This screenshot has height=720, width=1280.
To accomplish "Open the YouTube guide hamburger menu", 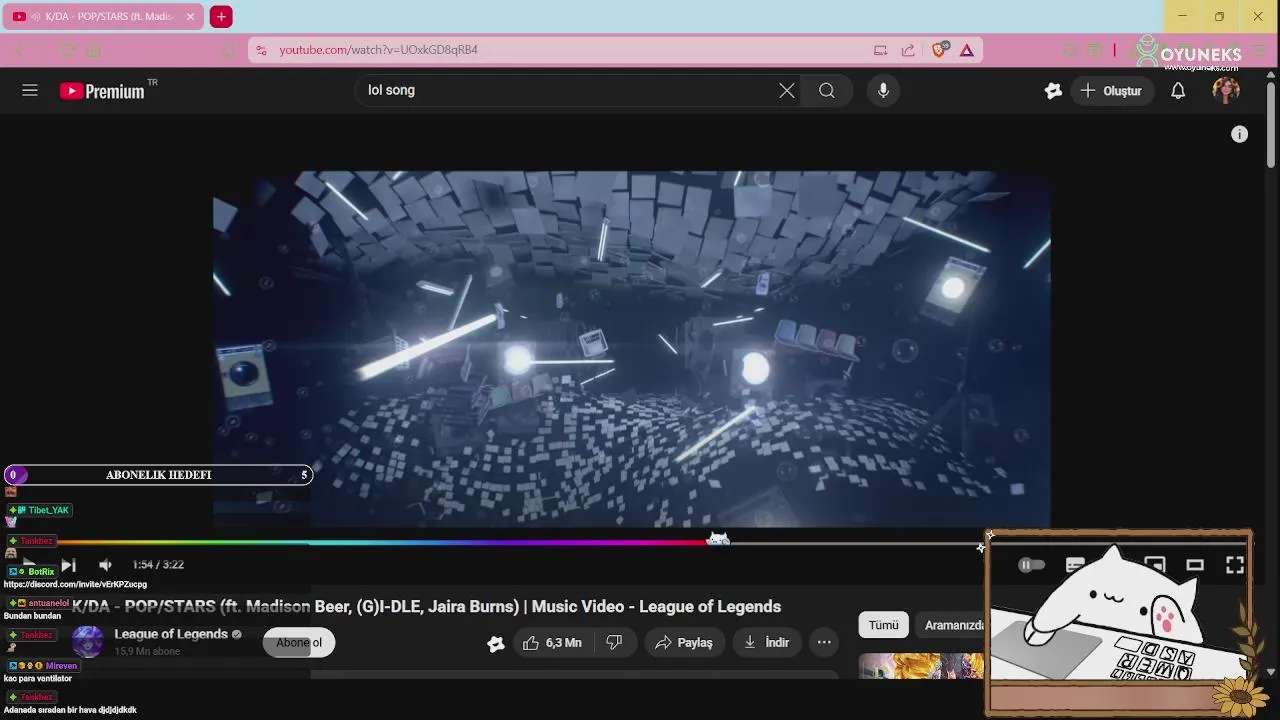I will [30, 90].
